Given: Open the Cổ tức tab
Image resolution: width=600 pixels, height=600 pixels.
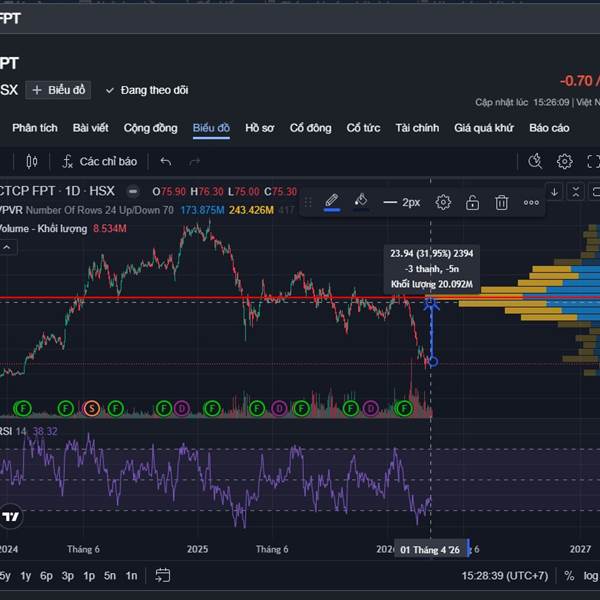Looking at the screenshot, I should (x=363, y=128).
